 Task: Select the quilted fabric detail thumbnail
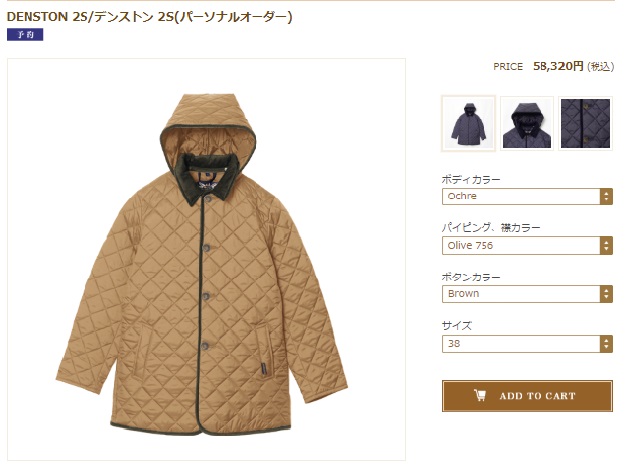(585, 123)
